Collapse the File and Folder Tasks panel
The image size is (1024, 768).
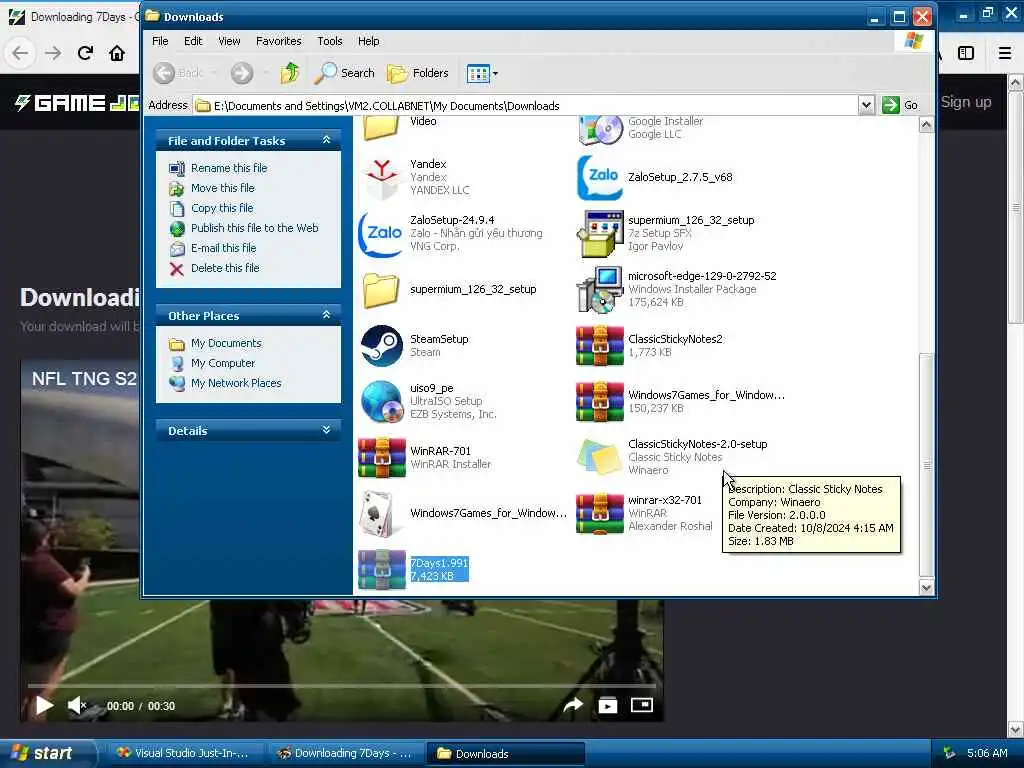coord(327,140)
